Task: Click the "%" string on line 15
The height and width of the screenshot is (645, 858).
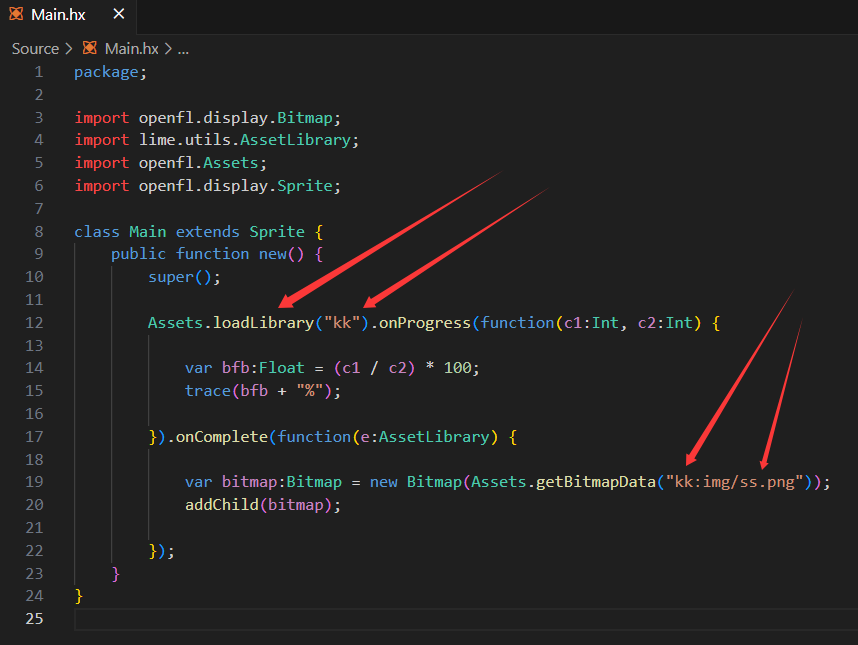Action: [310, 391]
